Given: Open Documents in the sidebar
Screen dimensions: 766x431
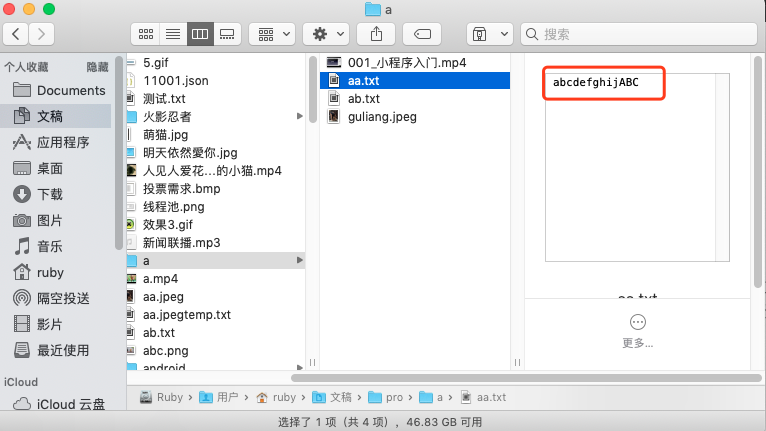Looking at the screenshot, I should [x=71, y=90].
